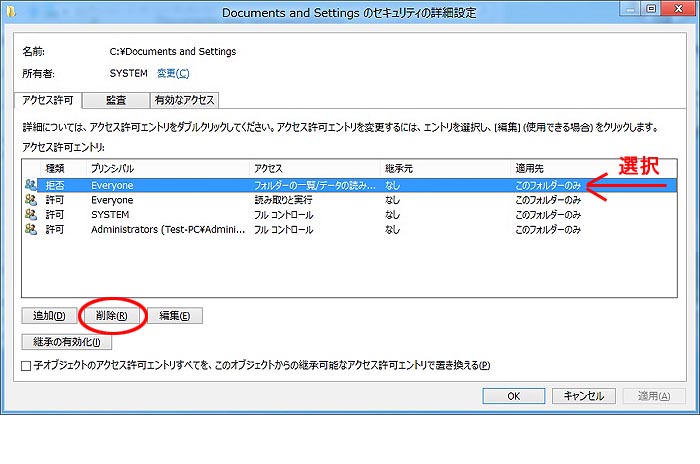Click the 追加(D) button
Viewport: 700px width, 464px height.
coord(49,316)
